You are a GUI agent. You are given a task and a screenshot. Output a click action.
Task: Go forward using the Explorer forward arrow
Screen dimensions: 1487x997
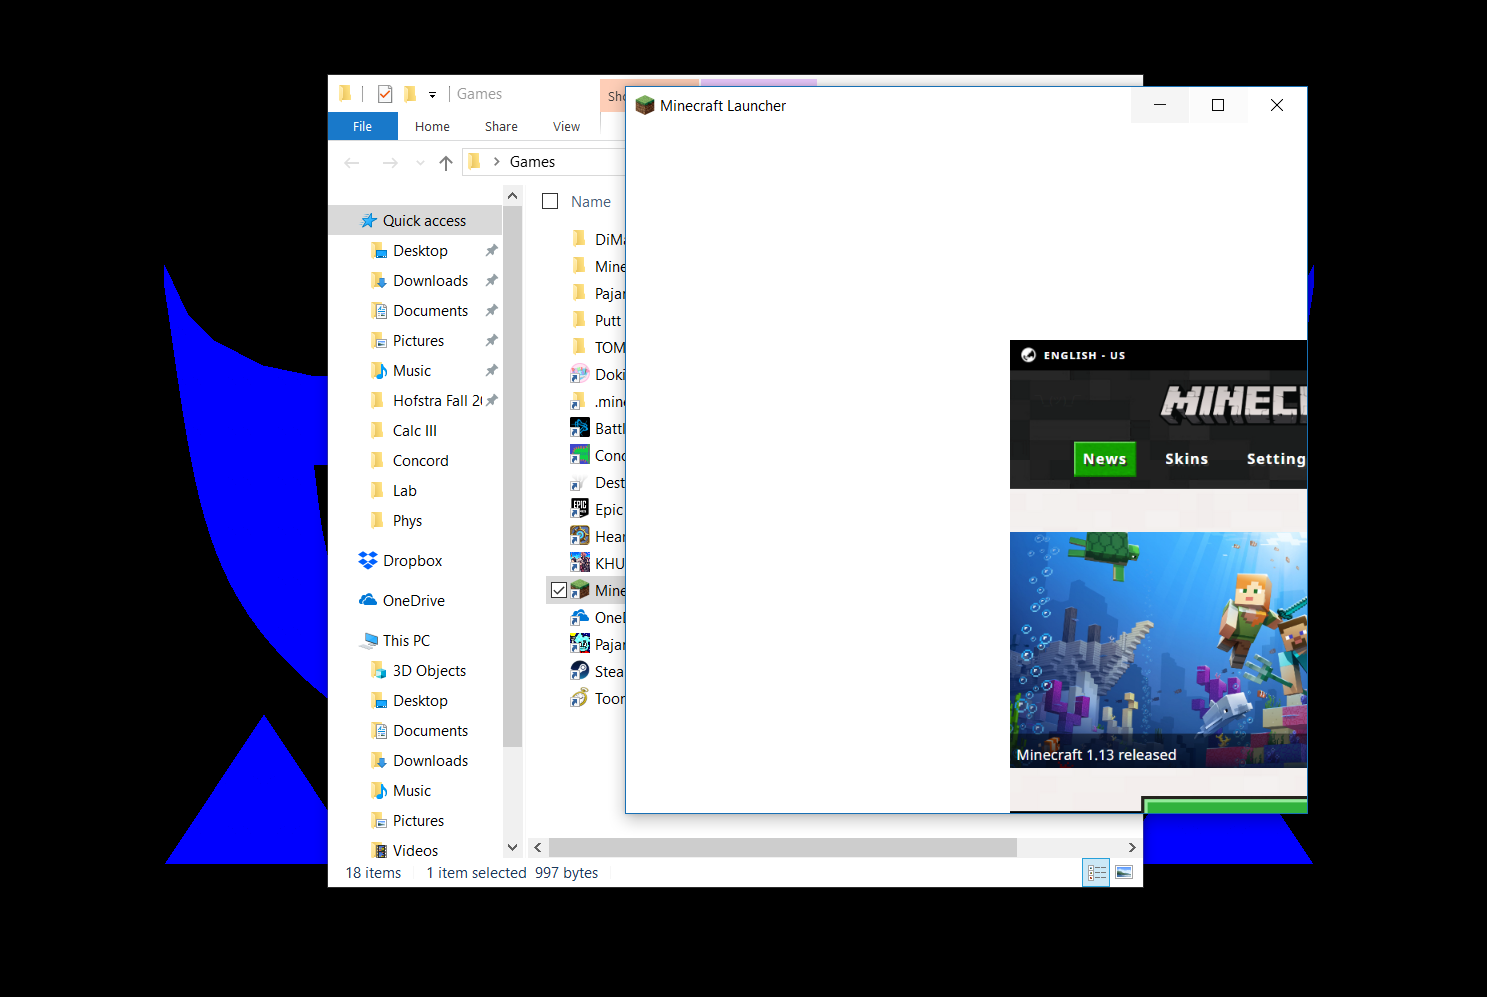[x=390, y=162]
